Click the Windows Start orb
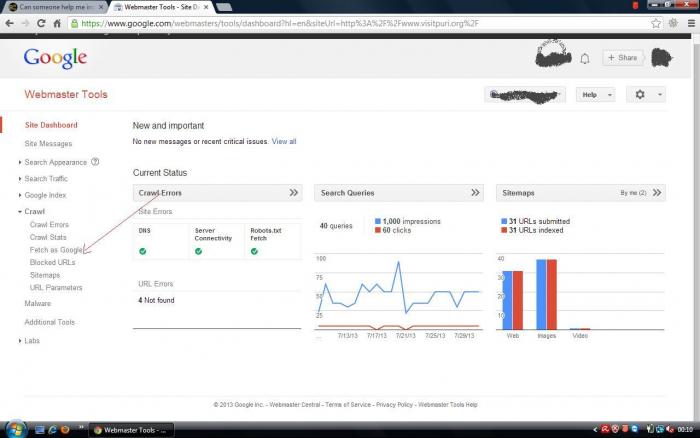700x438 pixels. point(16,430)
